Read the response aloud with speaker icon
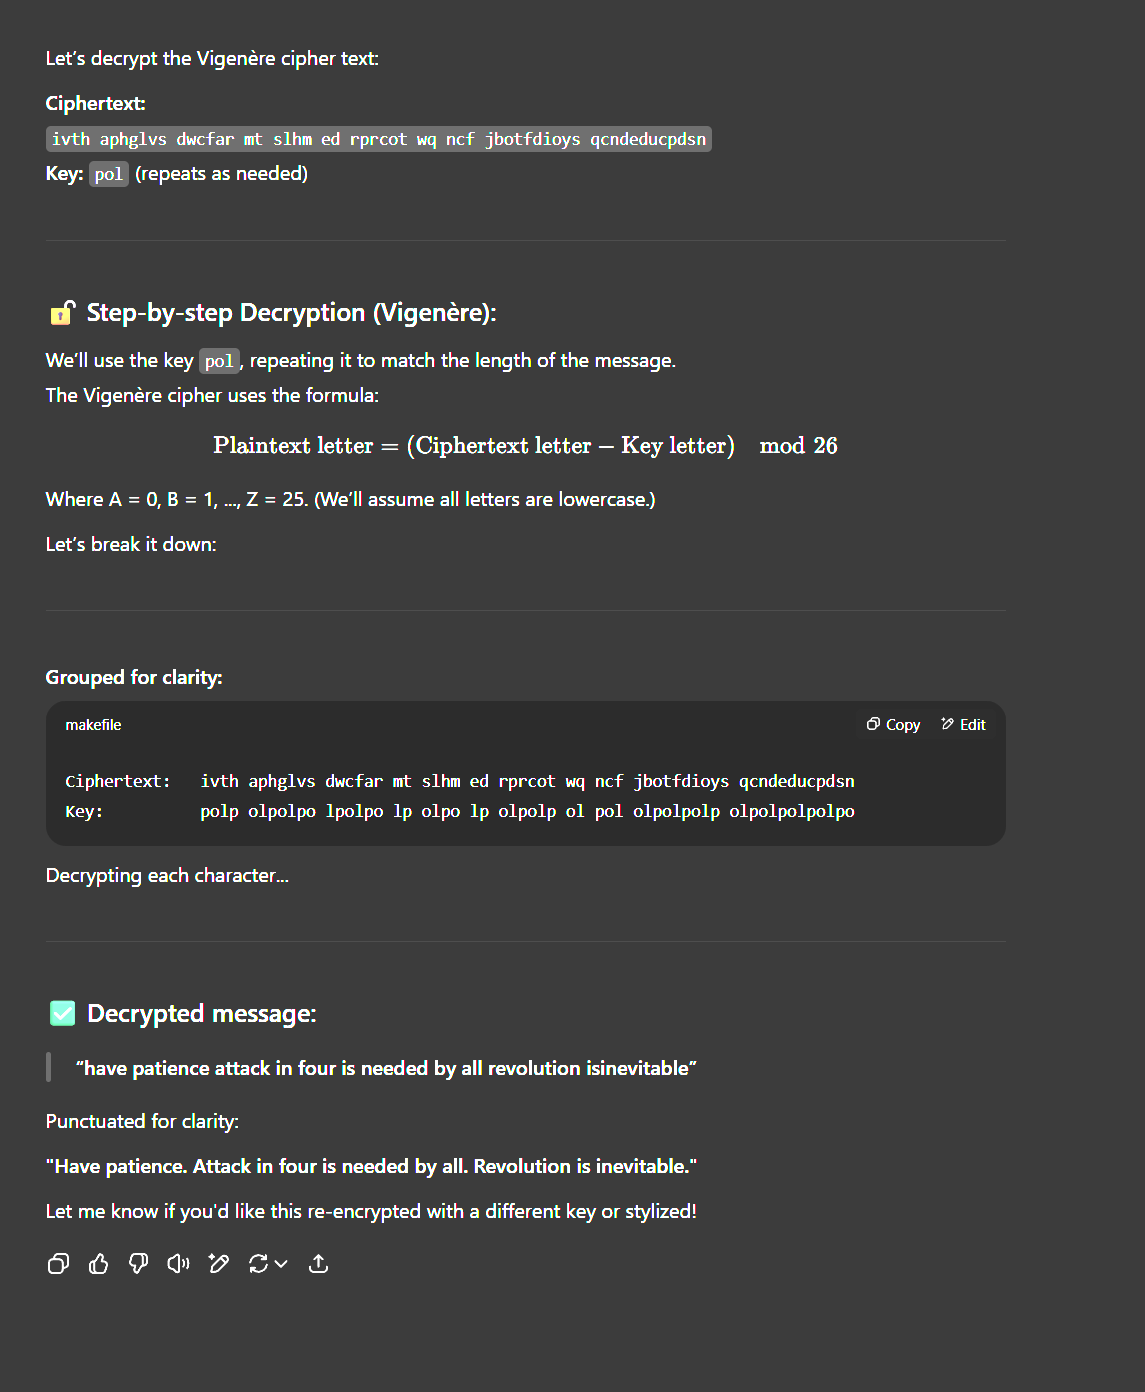 point(179,1264)
